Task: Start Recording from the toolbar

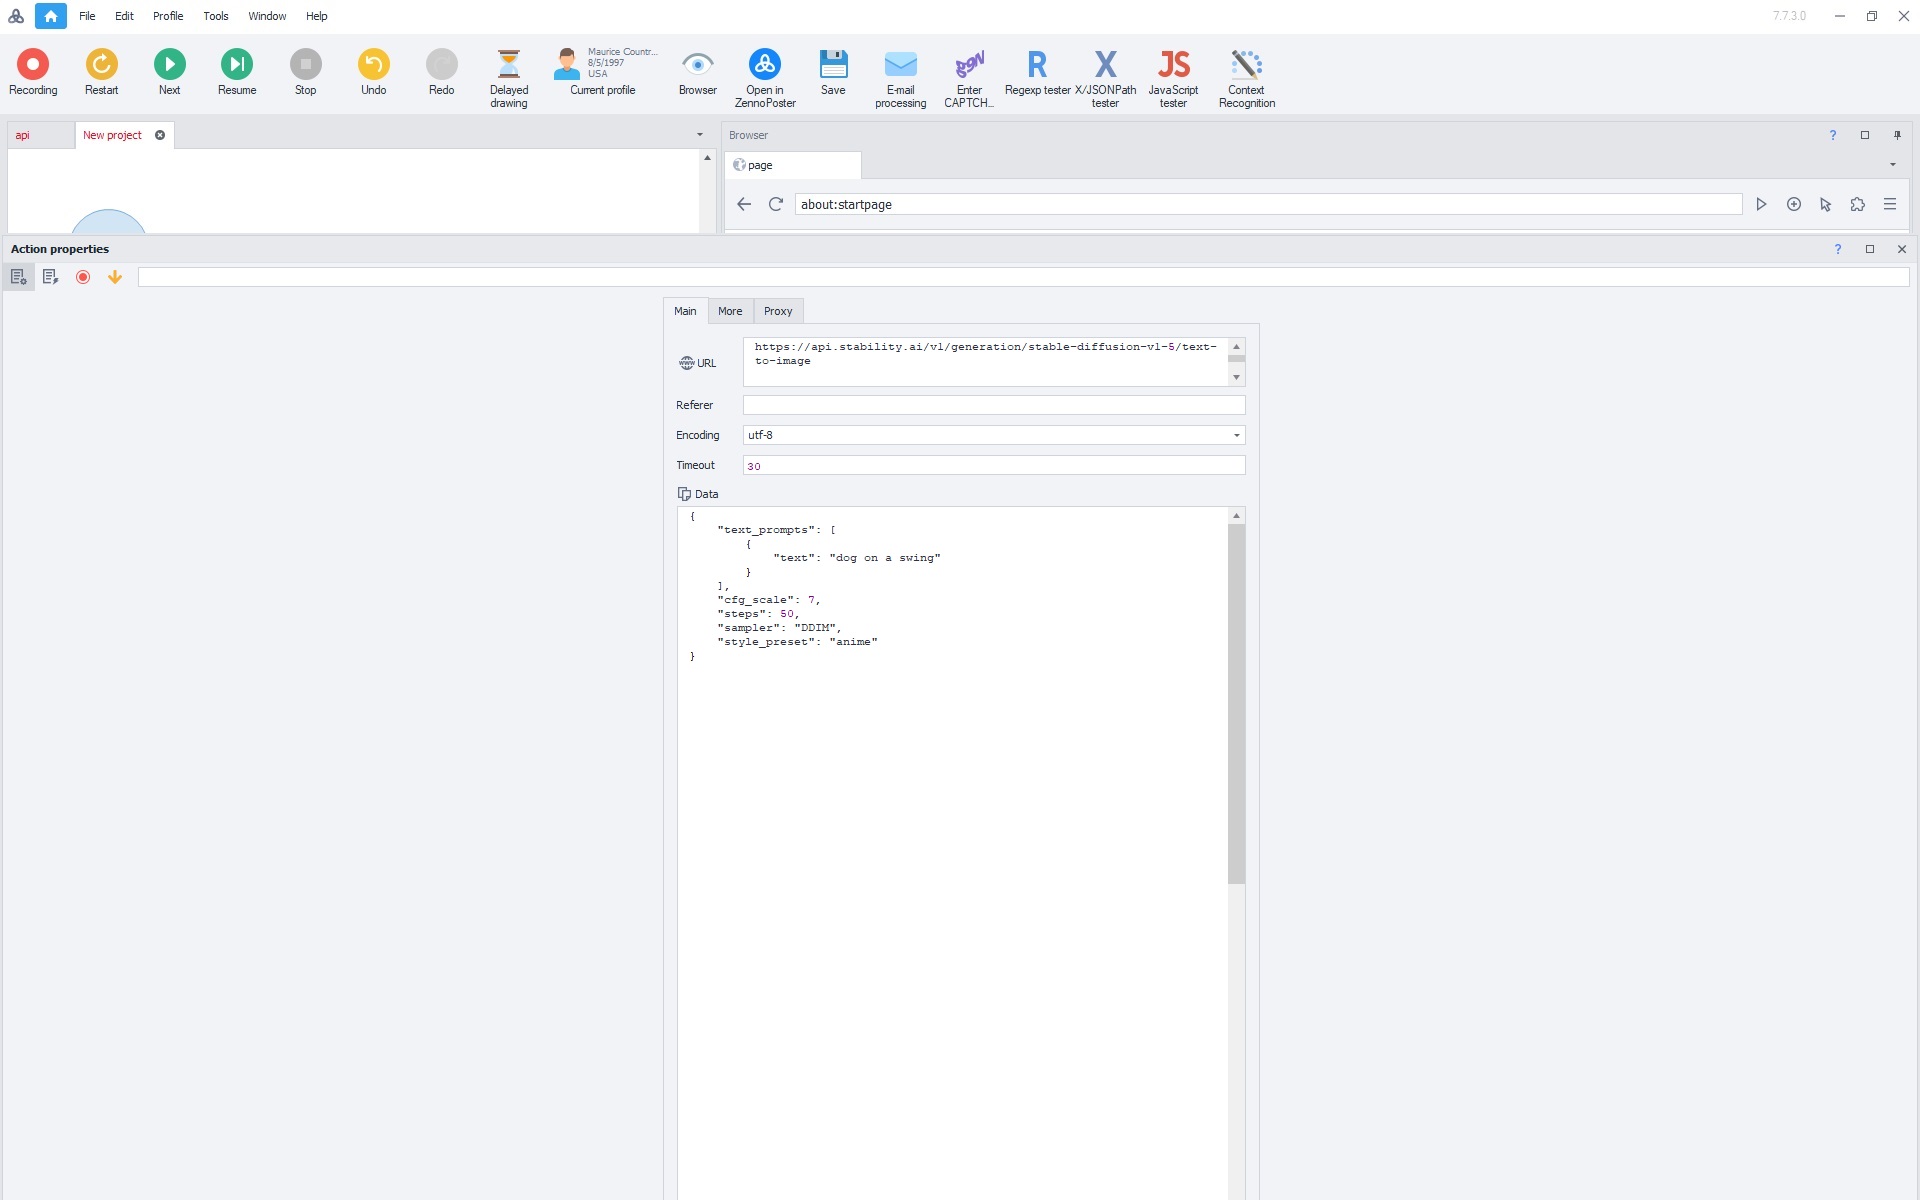Action: tap(33, 72)
